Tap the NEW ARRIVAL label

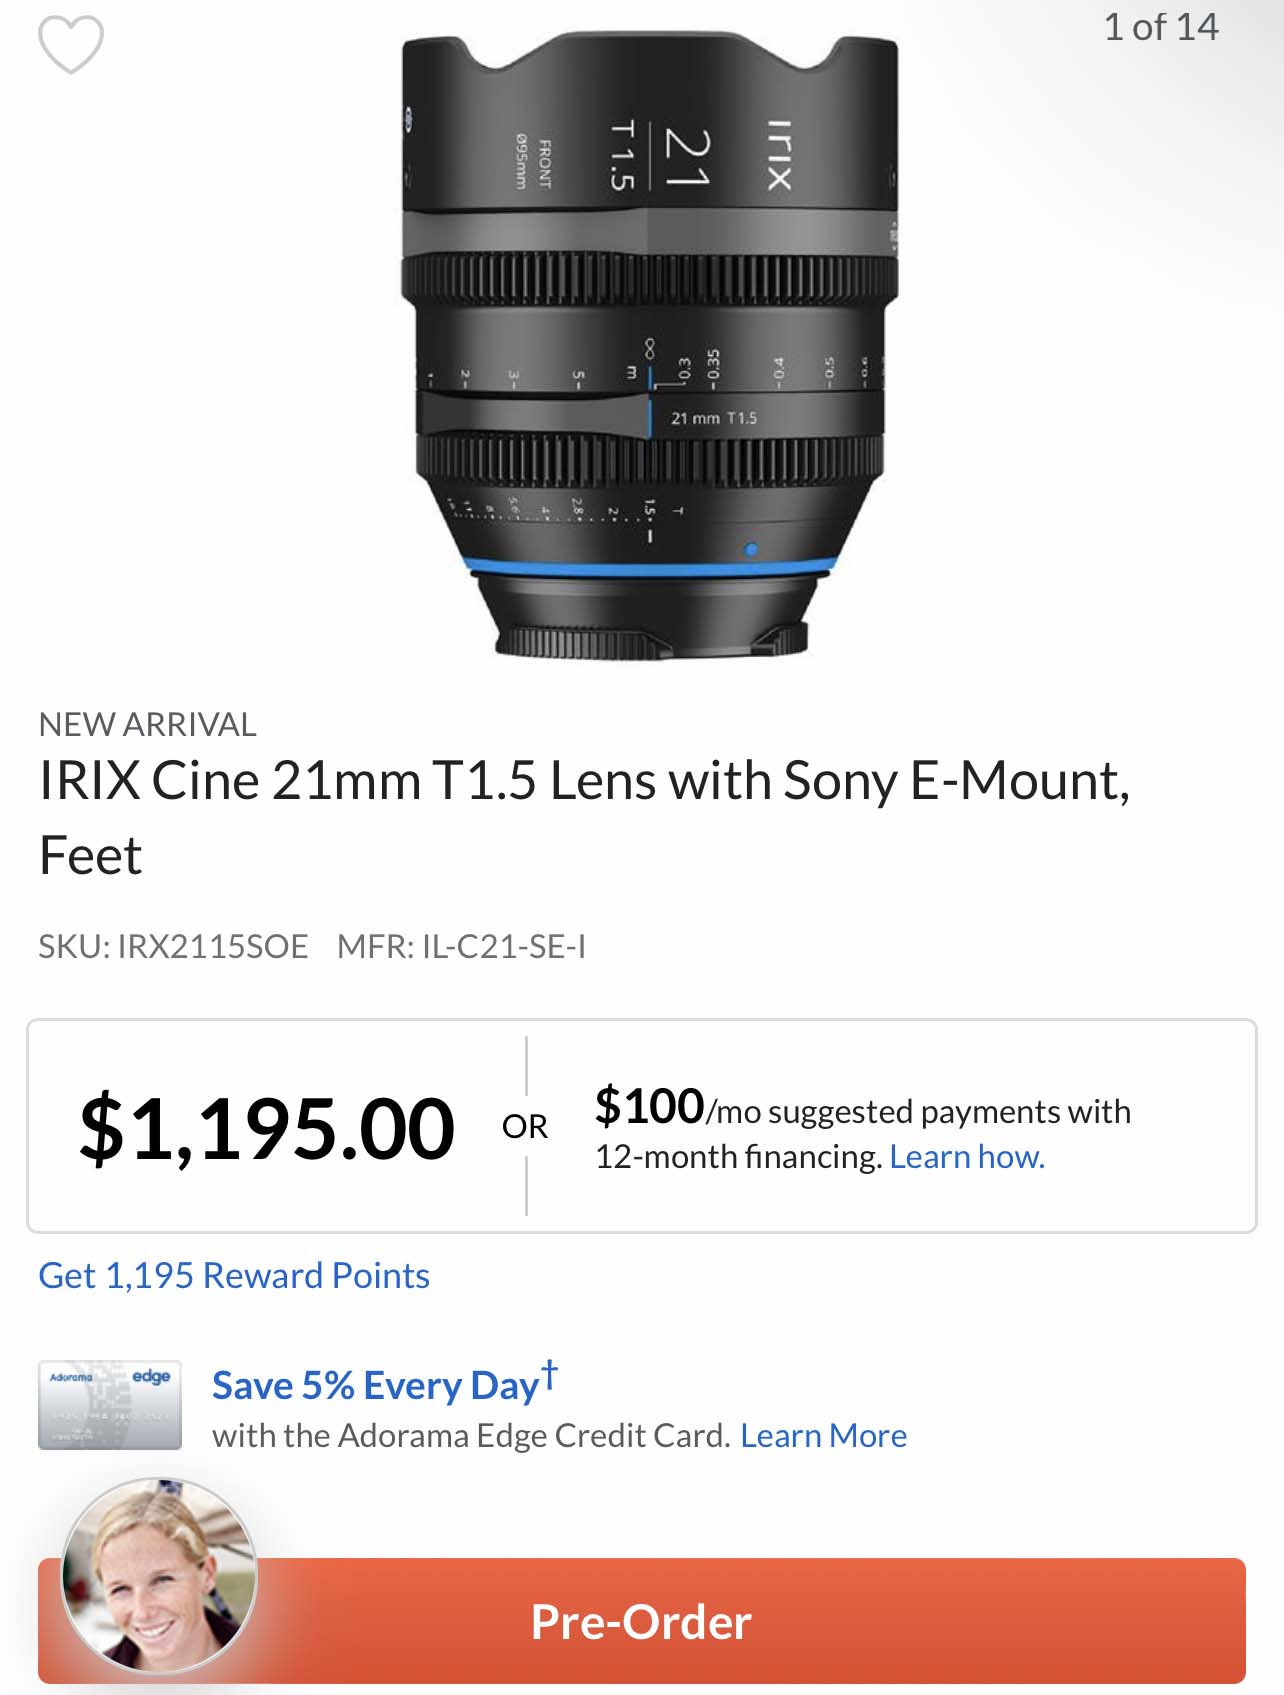(x=147, y=724)
